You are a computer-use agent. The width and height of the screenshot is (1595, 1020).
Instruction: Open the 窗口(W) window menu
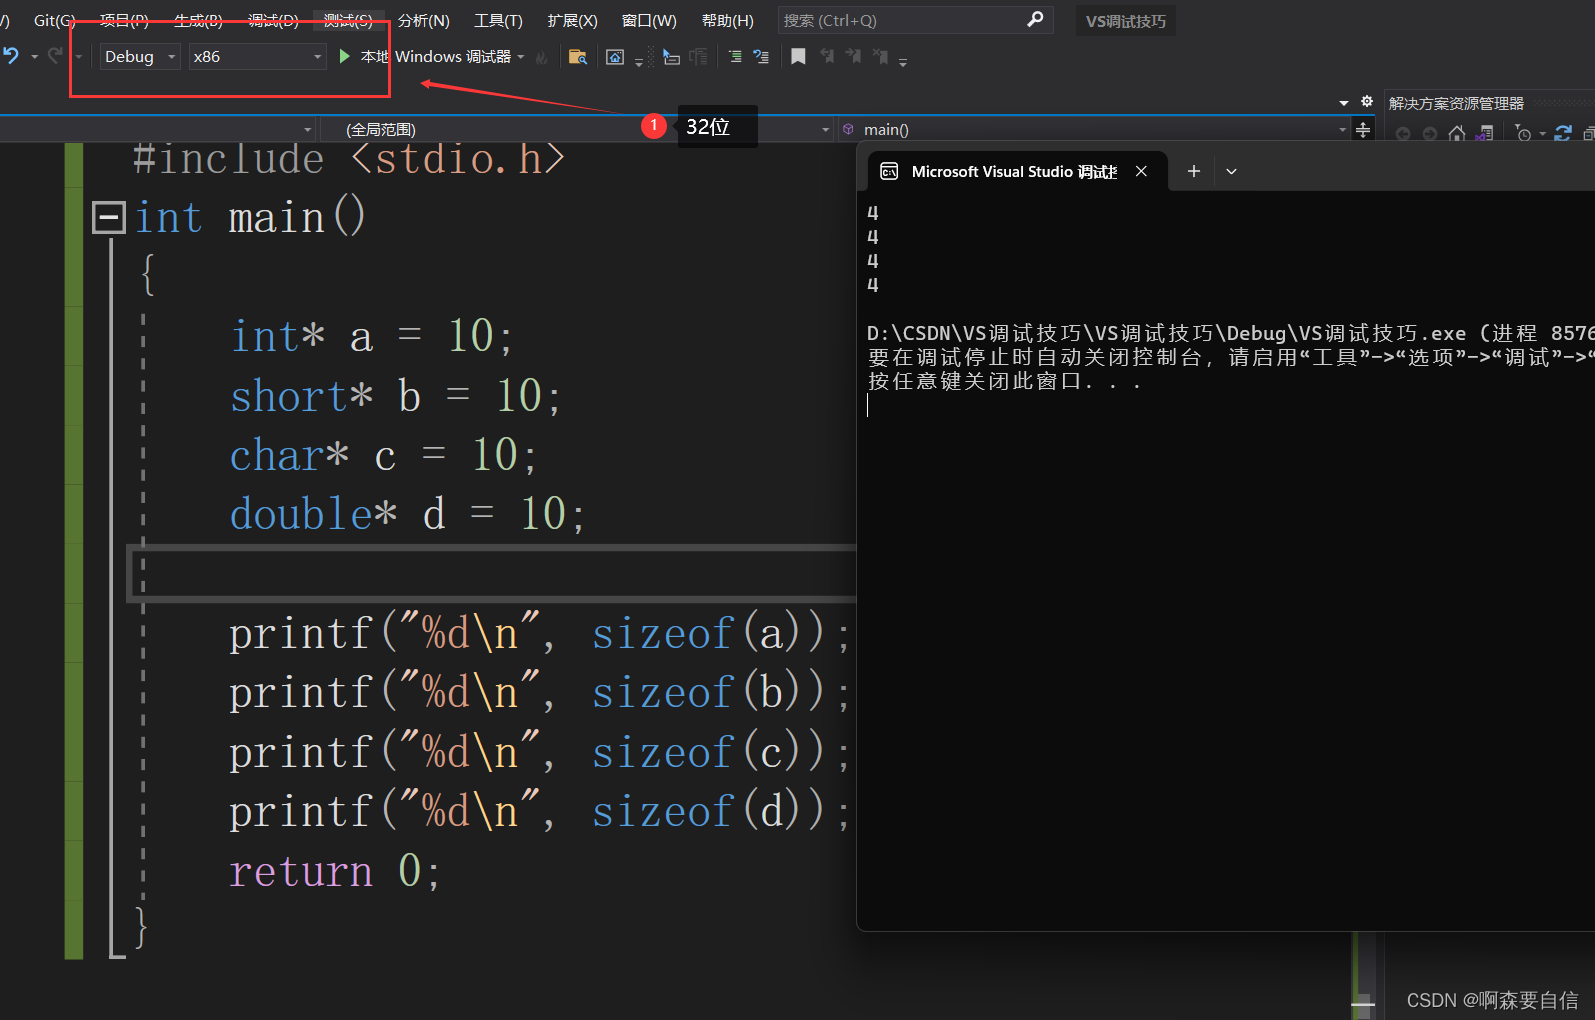tap(649, 20)
